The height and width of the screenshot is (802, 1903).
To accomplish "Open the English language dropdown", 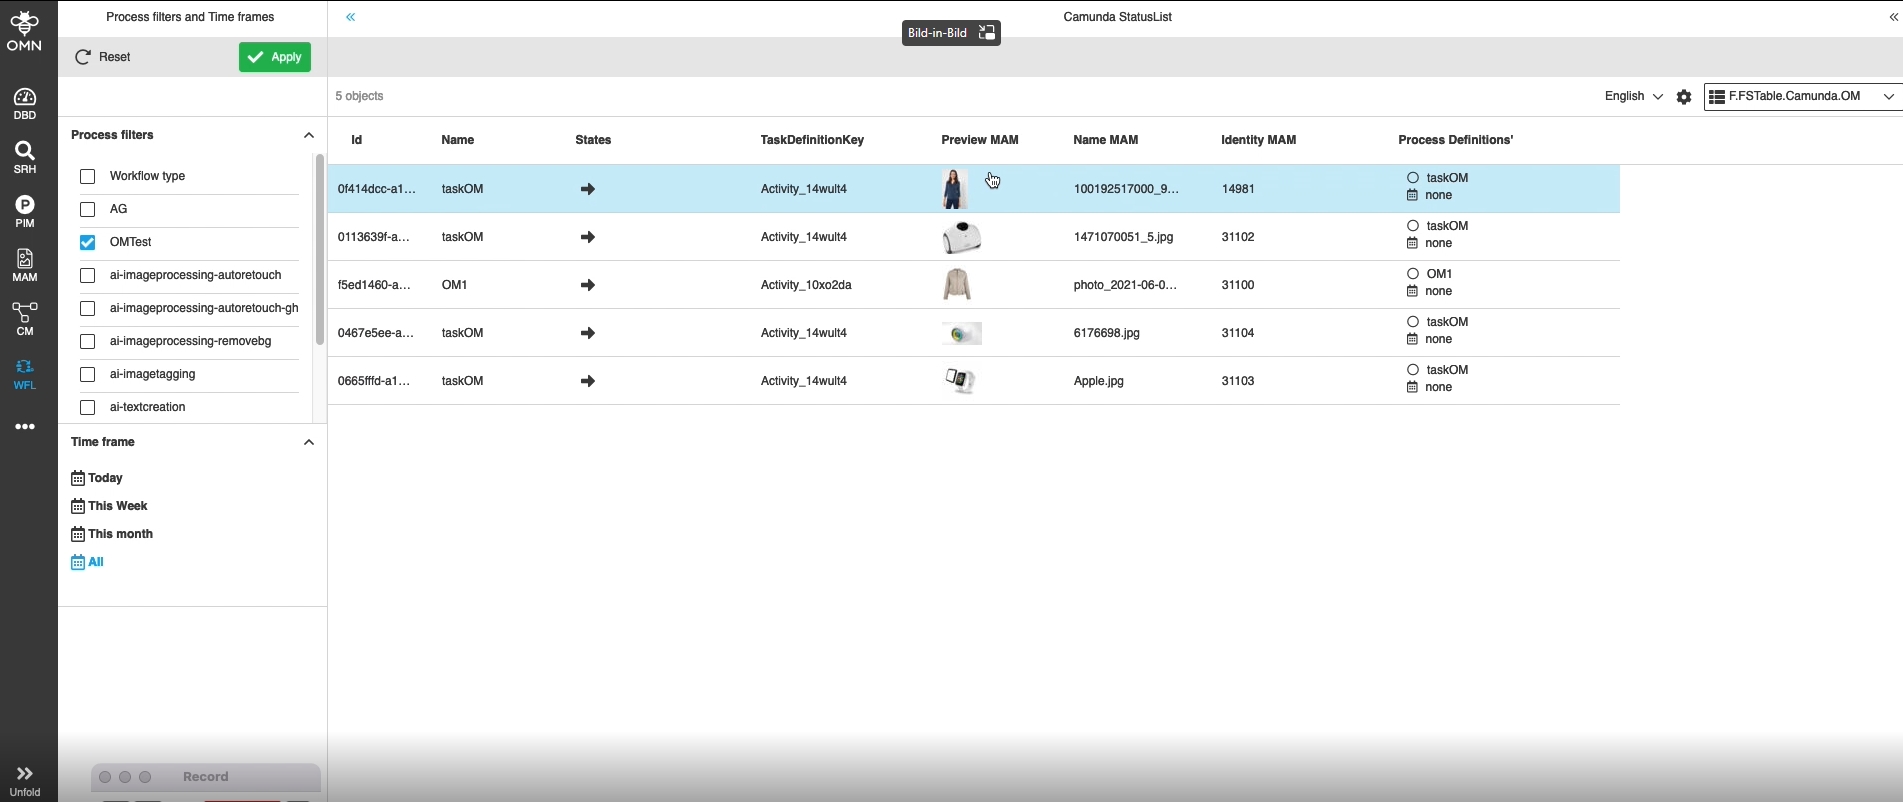I will click(1632, 97).
